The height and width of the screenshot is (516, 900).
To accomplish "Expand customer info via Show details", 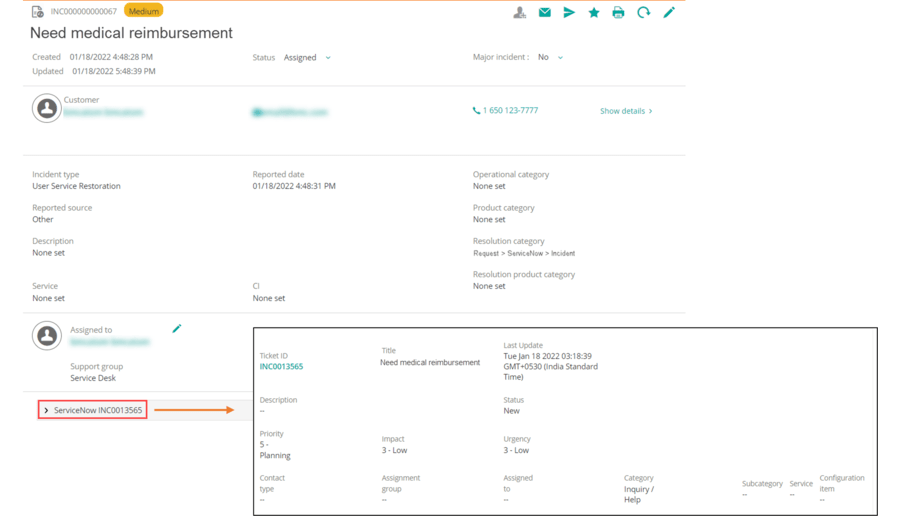I will (625, 111).
